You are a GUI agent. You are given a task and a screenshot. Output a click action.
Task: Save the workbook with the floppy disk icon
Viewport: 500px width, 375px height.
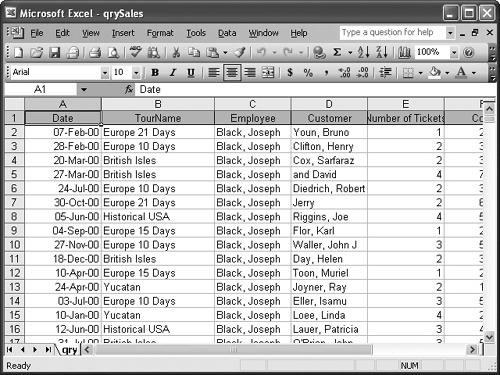[x=55, y=52]
